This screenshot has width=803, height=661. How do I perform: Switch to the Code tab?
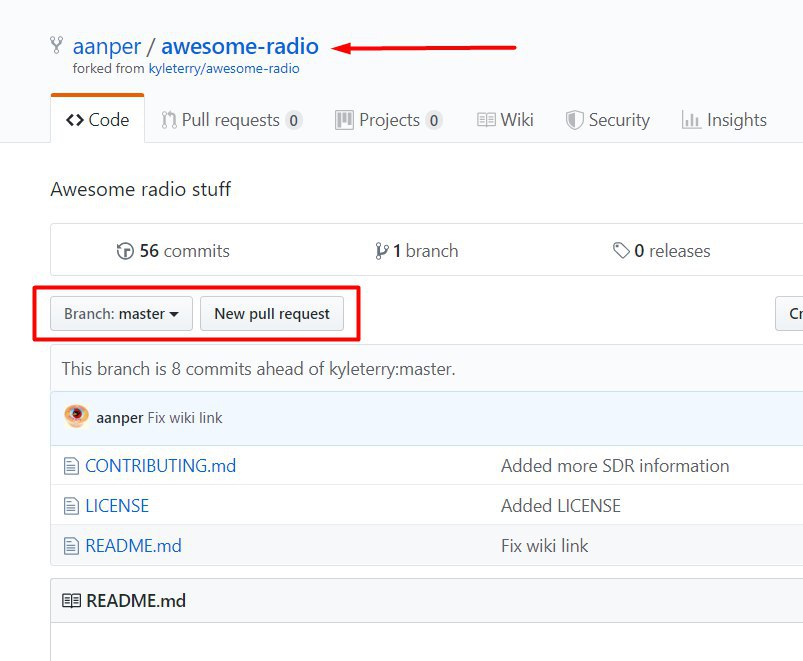pyautogui.click(x=97, y=119)
